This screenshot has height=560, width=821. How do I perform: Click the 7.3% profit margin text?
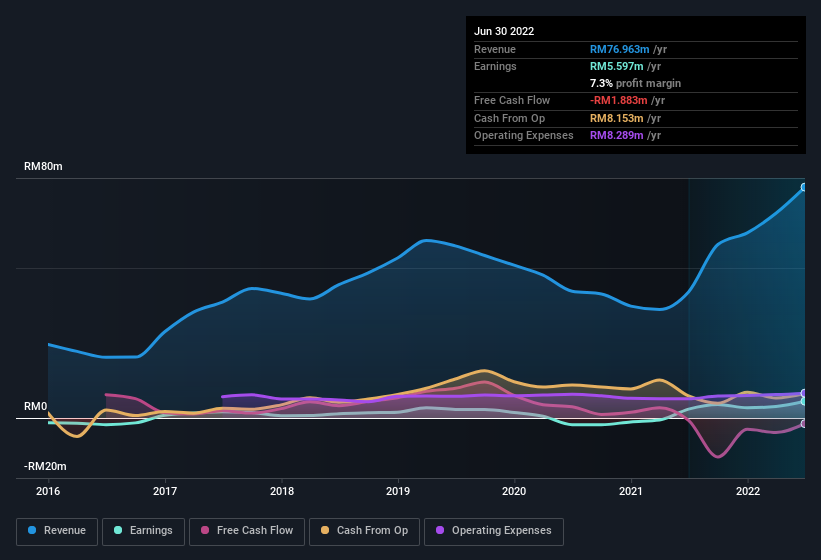[x=635, y=83]
